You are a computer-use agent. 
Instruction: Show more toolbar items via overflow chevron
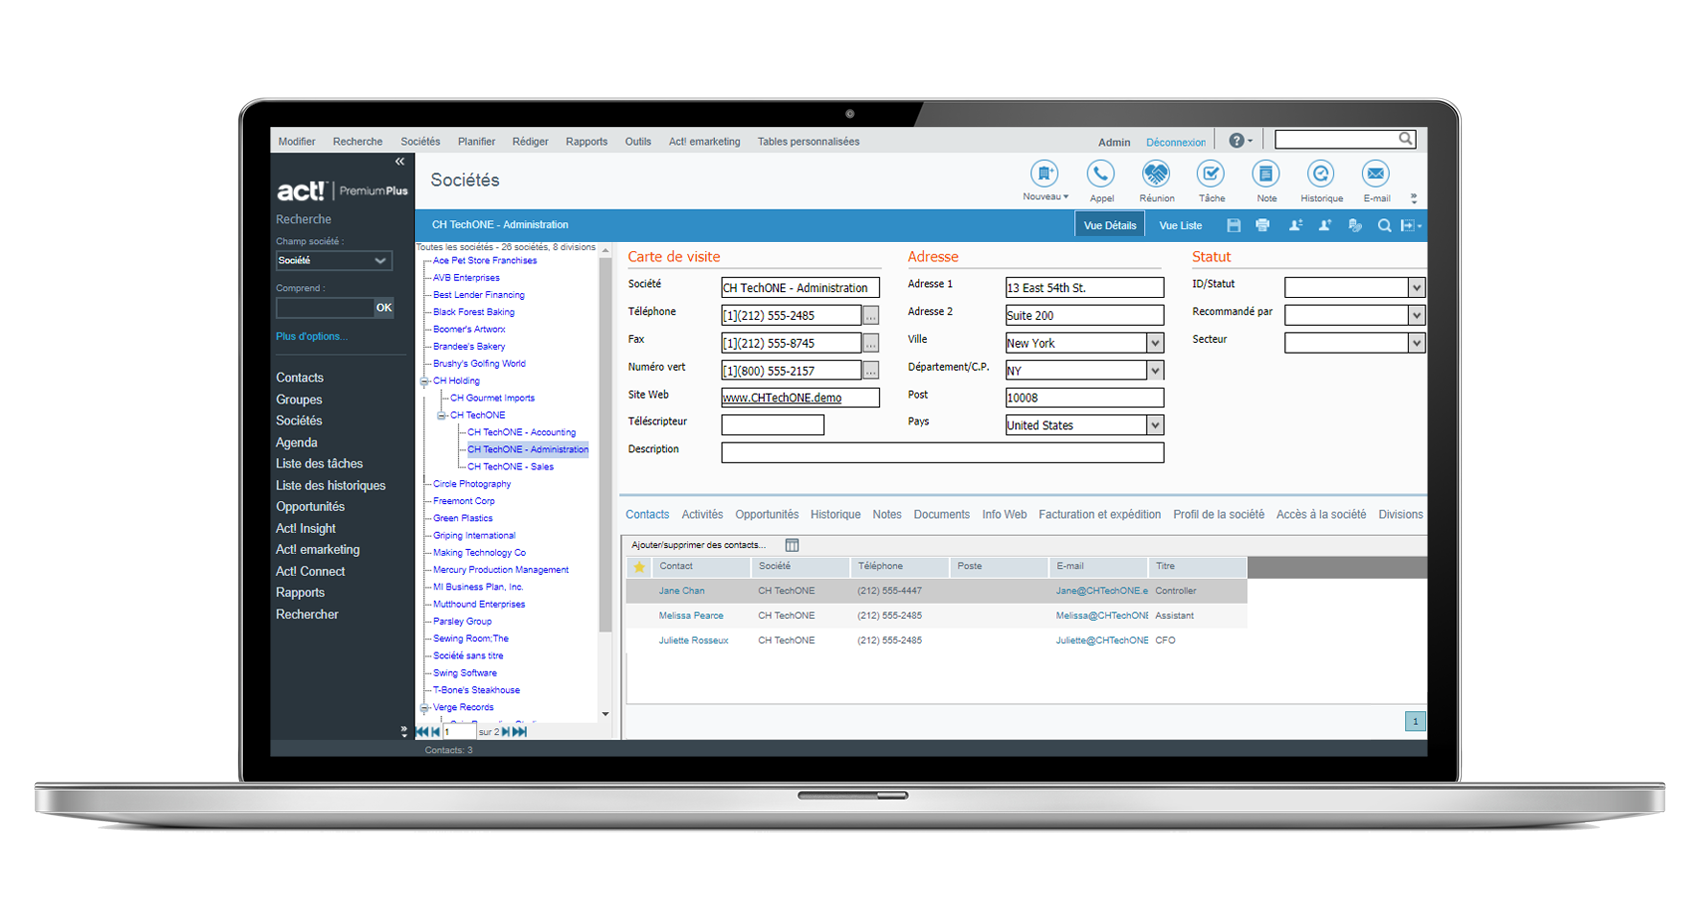coord(1414,198)
